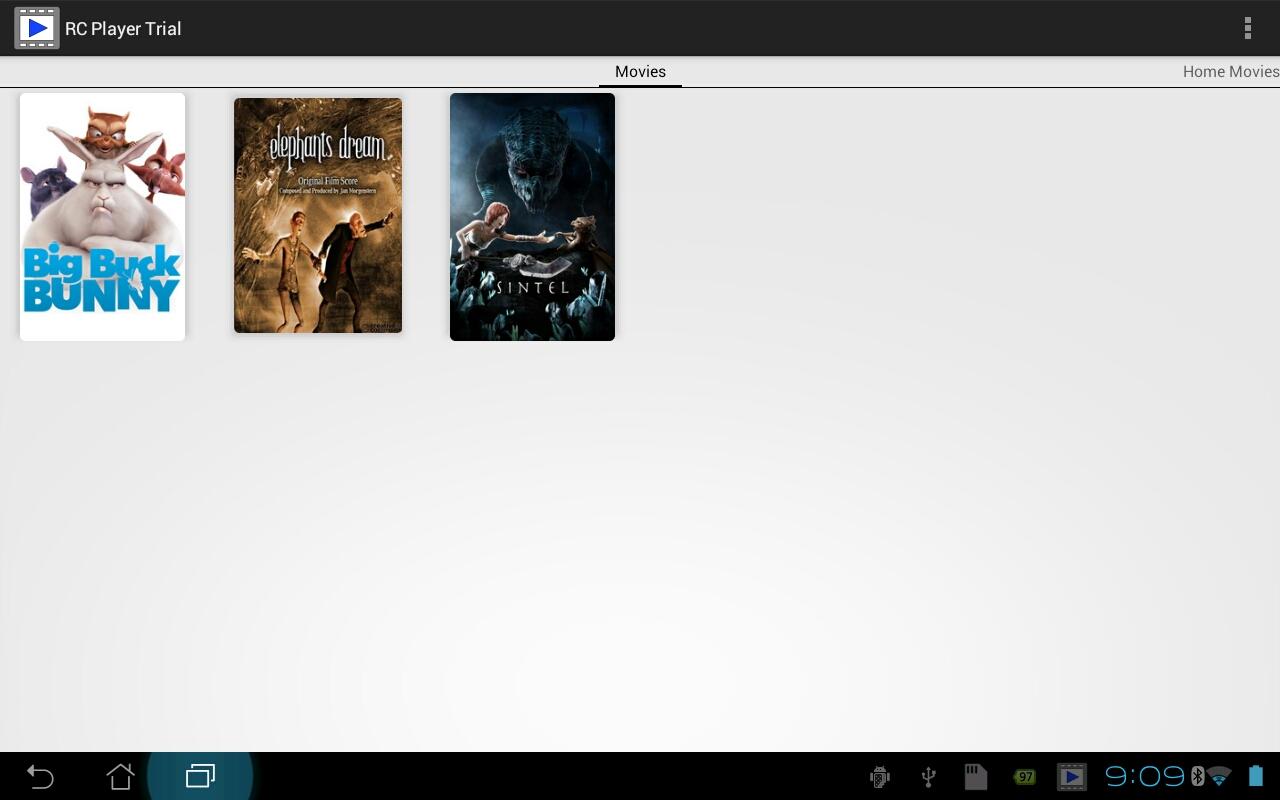Tap the battery level status icon
Viewport: 1280px width, 800px height.
pyautogui.click(x=1256, y=776)
